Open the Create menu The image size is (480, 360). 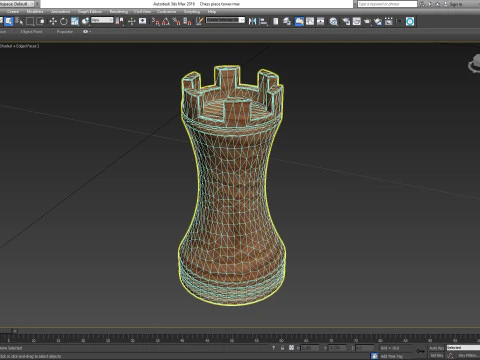coord(13,12)
